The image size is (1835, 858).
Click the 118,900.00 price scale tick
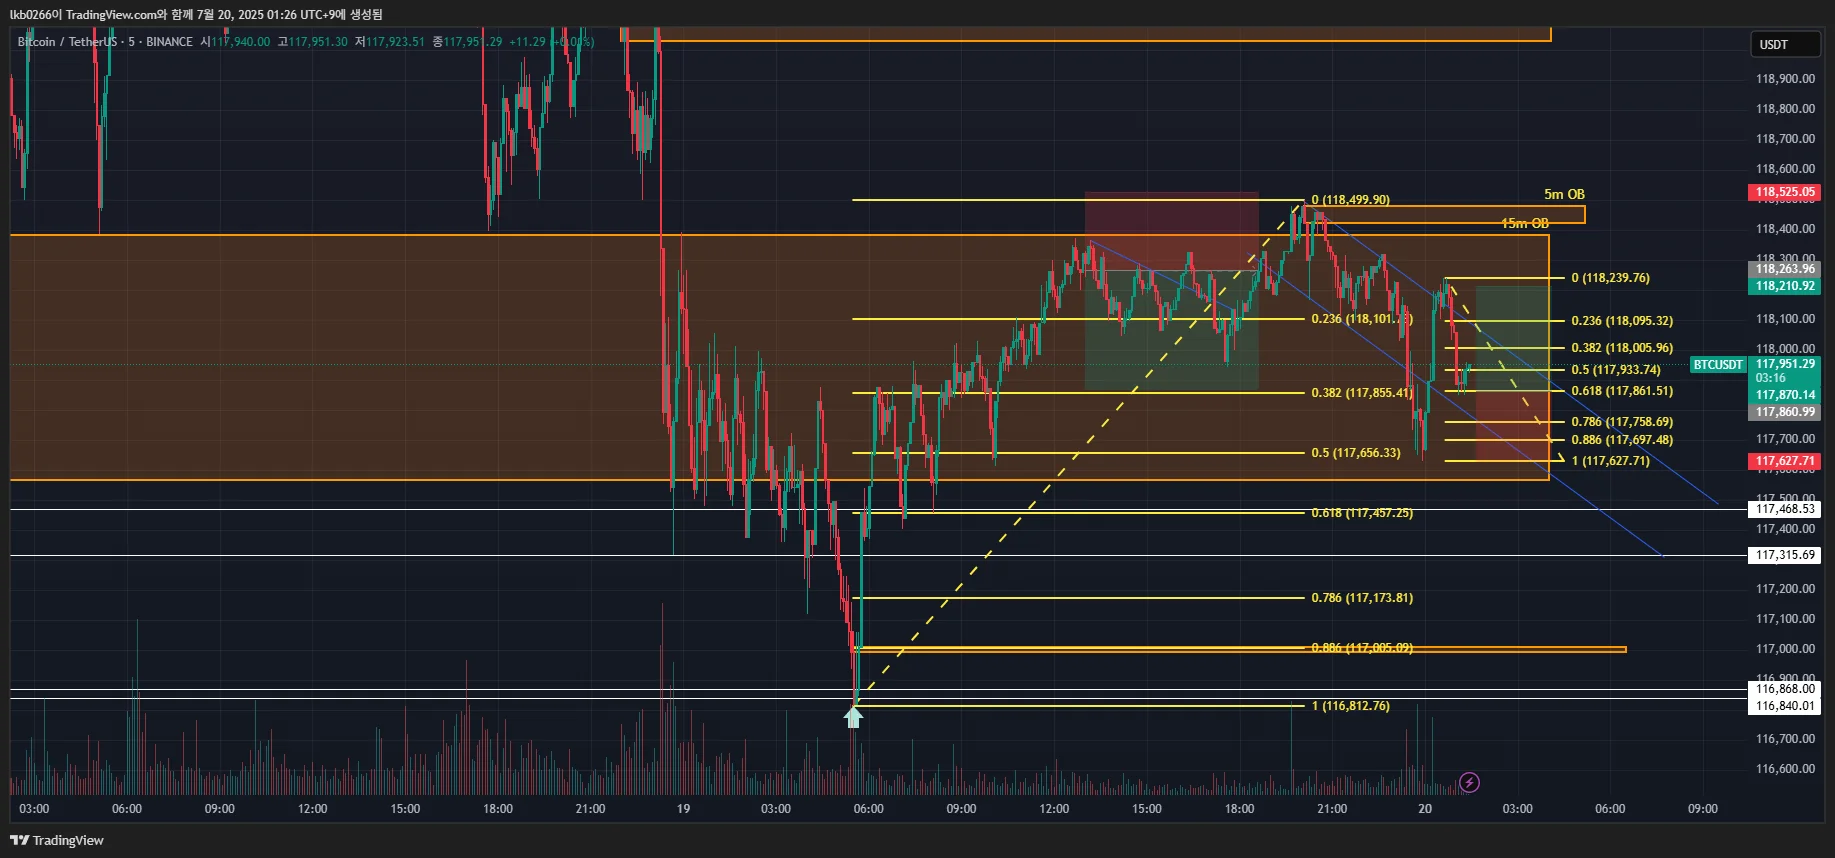pos(1785,79)
